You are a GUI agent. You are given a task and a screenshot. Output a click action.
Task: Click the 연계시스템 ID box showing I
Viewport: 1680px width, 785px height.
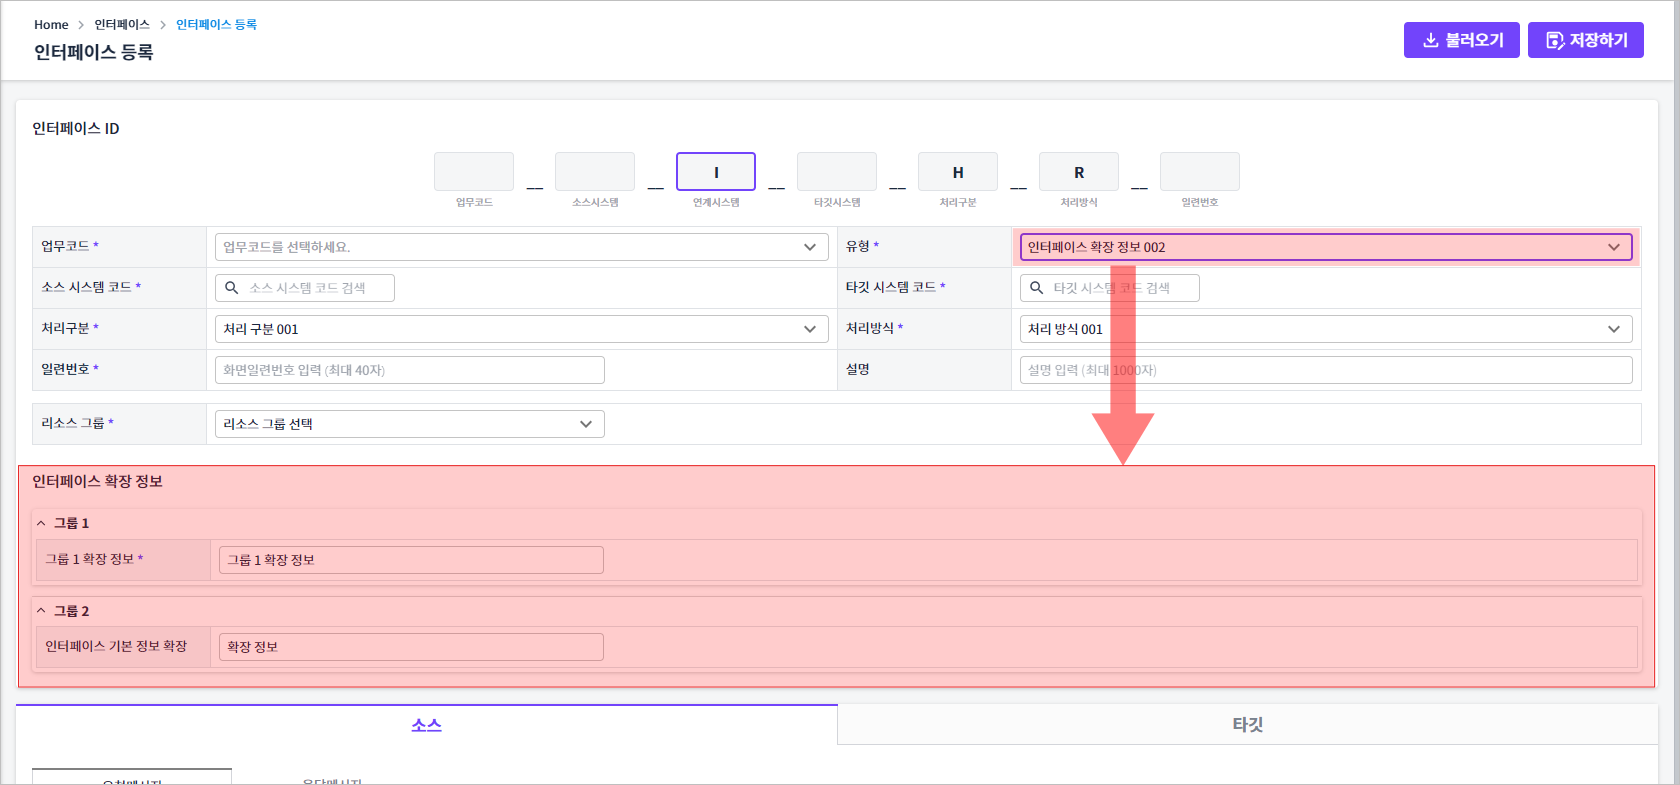(x=716, y=172)
